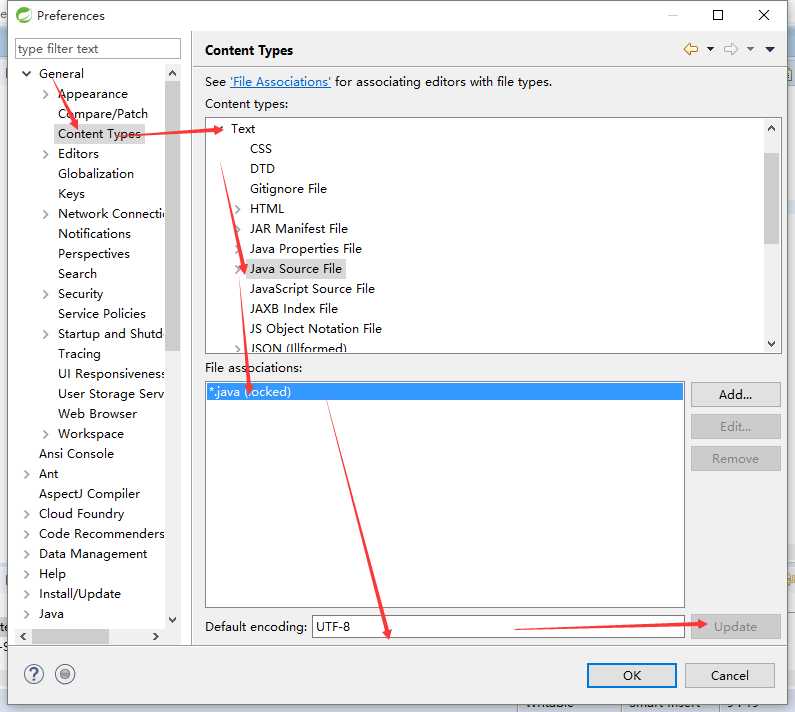Click preference tree scroll-up arrow

pyautogui.click(x=172, y=74)
